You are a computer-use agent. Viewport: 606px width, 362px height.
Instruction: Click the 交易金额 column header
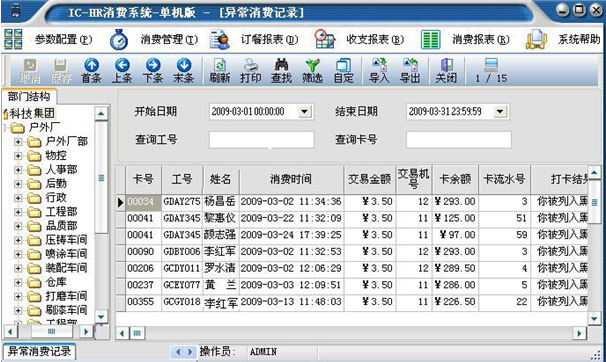[x=369, y=179]
